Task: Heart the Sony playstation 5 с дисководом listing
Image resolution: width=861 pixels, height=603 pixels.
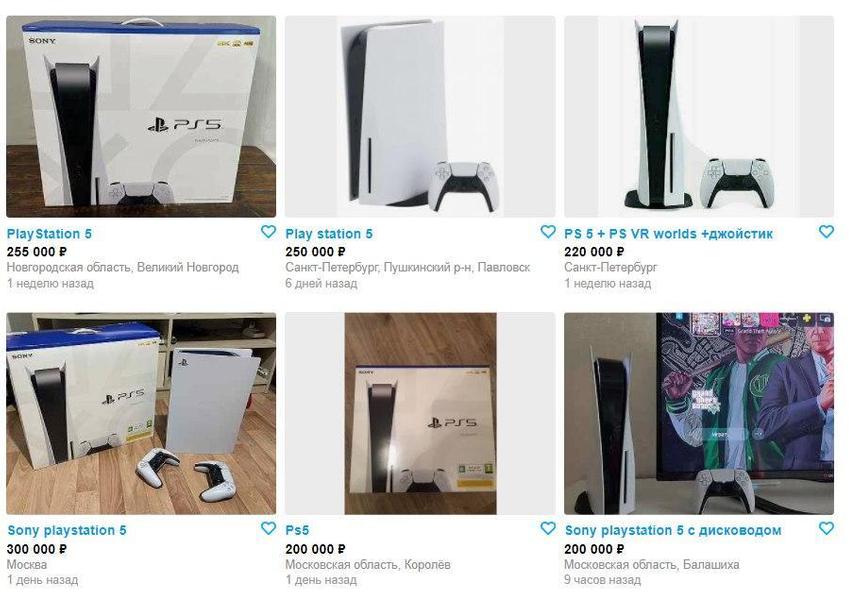Action: coord(826,528)
